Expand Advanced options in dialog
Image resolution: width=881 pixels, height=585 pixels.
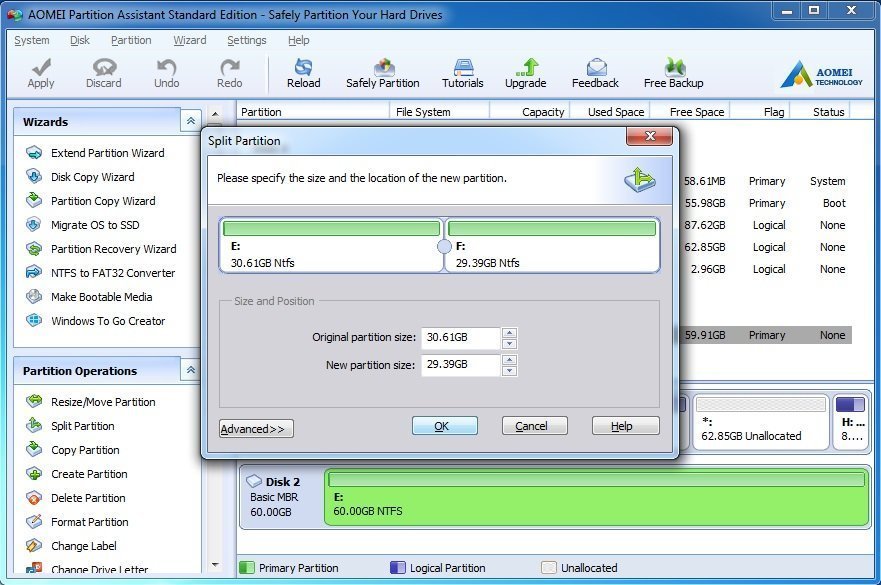256,429
